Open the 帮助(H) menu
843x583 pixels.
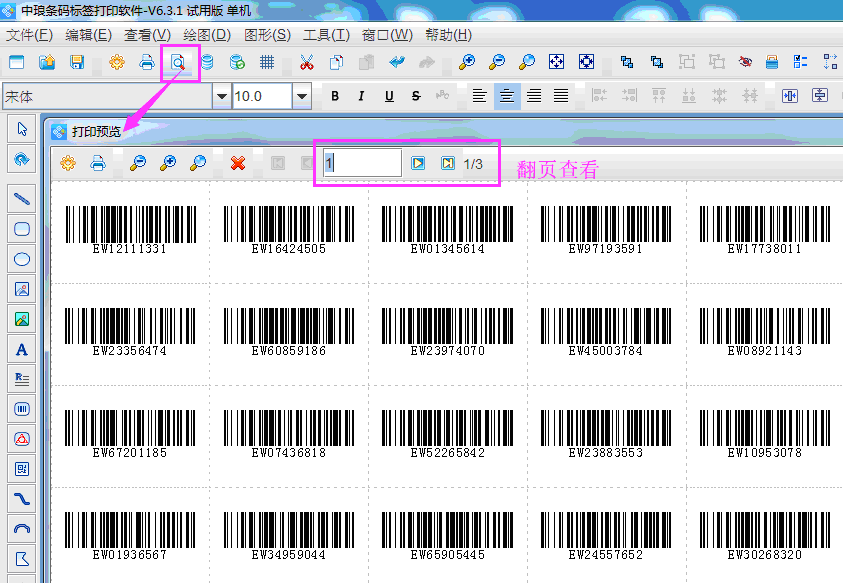(x=448, y=35)
